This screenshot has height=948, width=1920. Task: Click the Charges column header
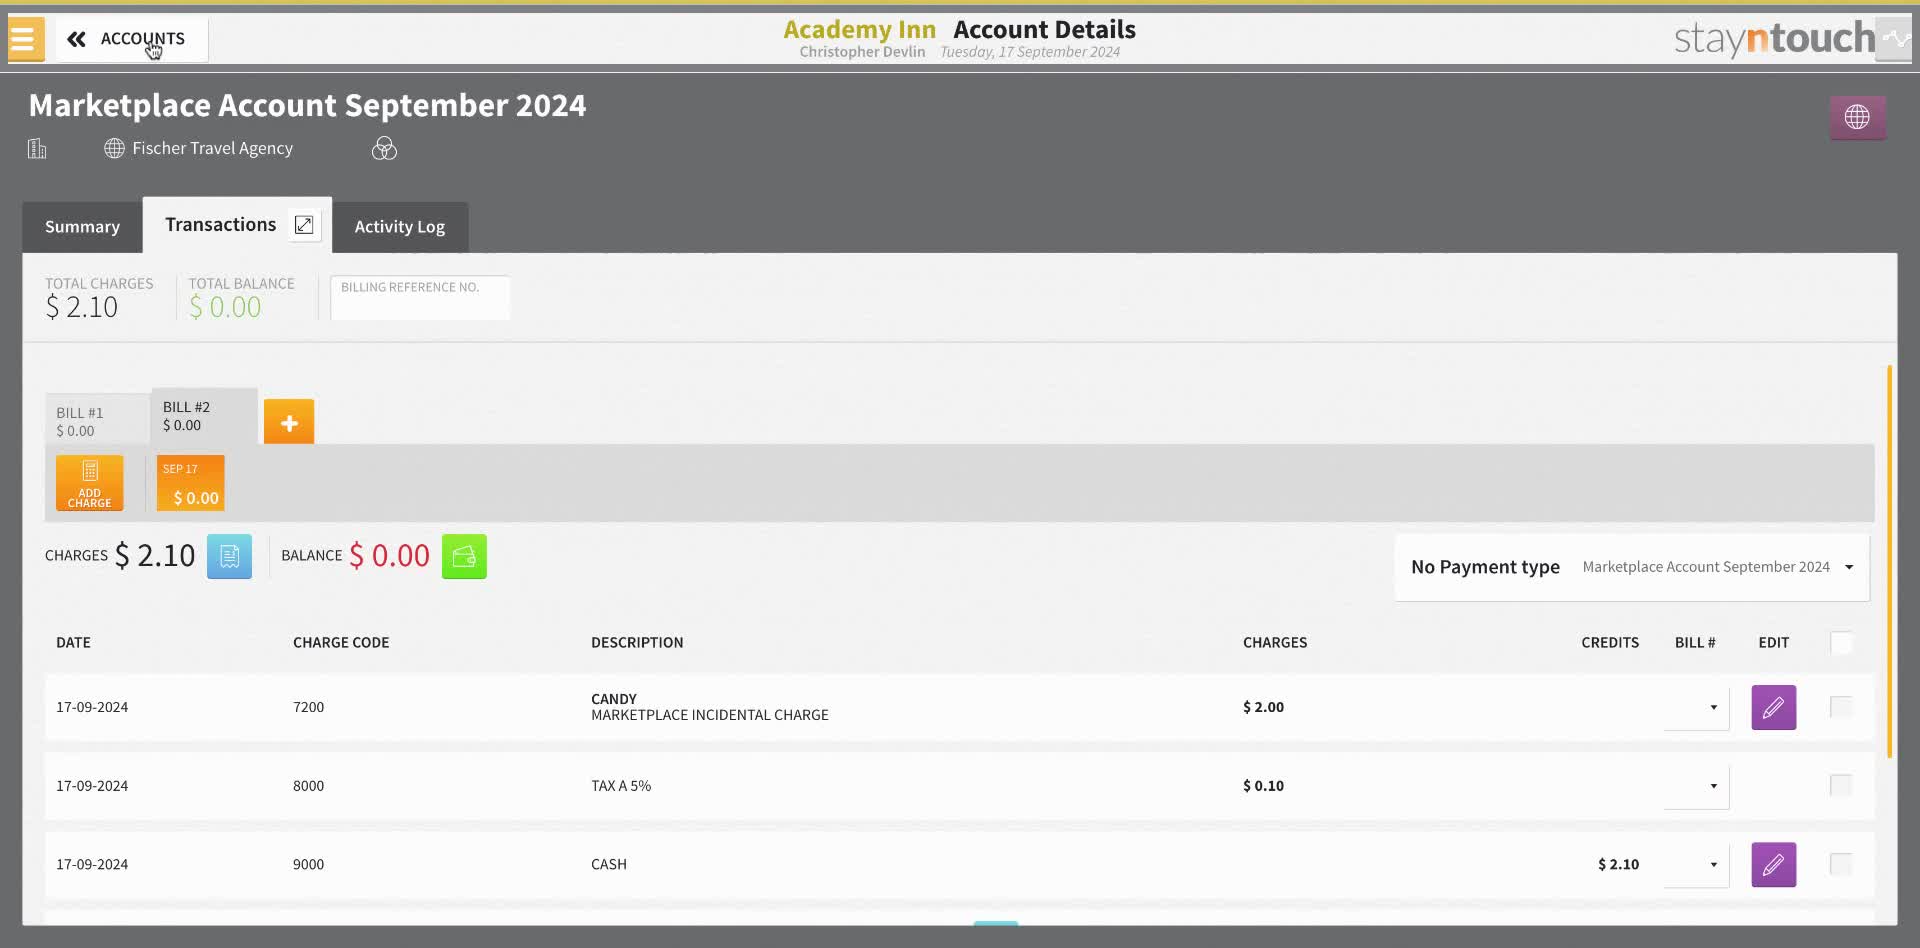tap(1275, 643)
